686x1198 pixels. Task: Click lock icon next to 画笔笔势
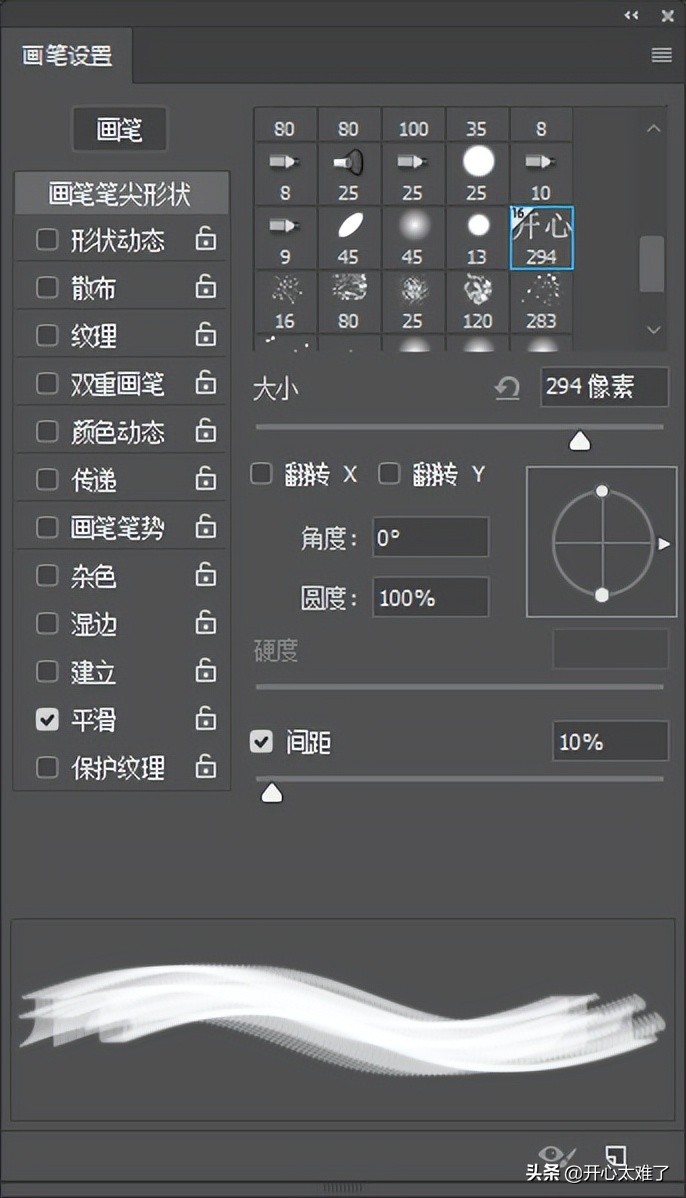(x=205, y=526)
